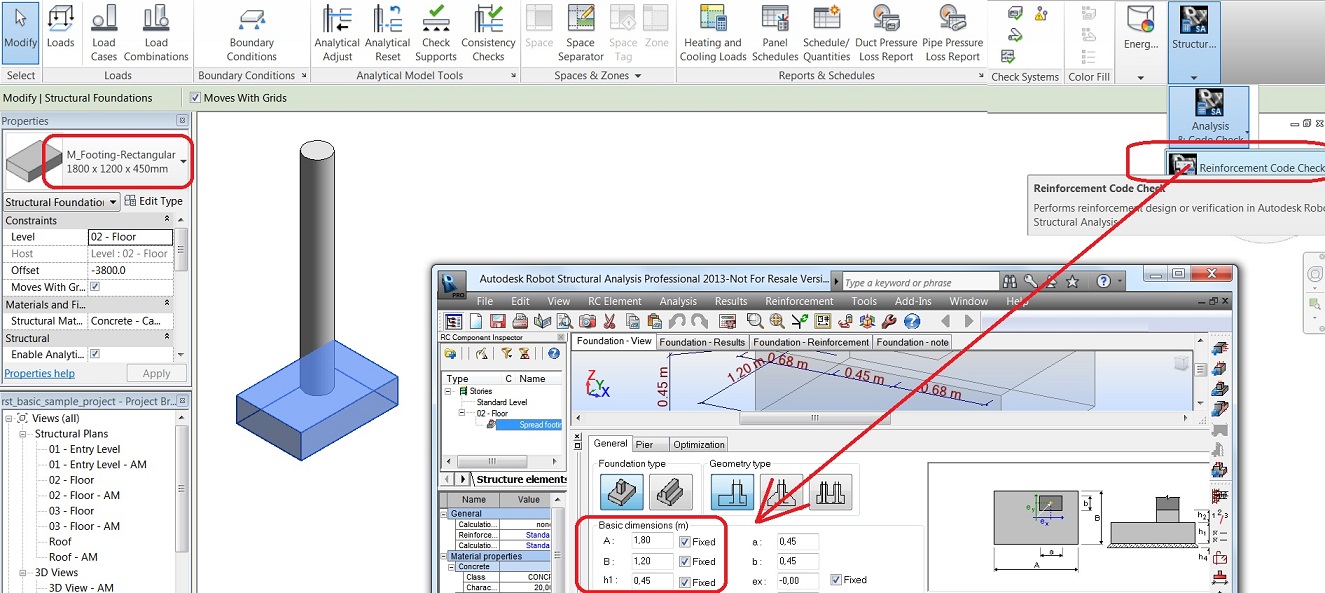Toggle Fixed checkbox for dimension B
Viewport: 1325px width, 593px height.
[x=685, y=561]
